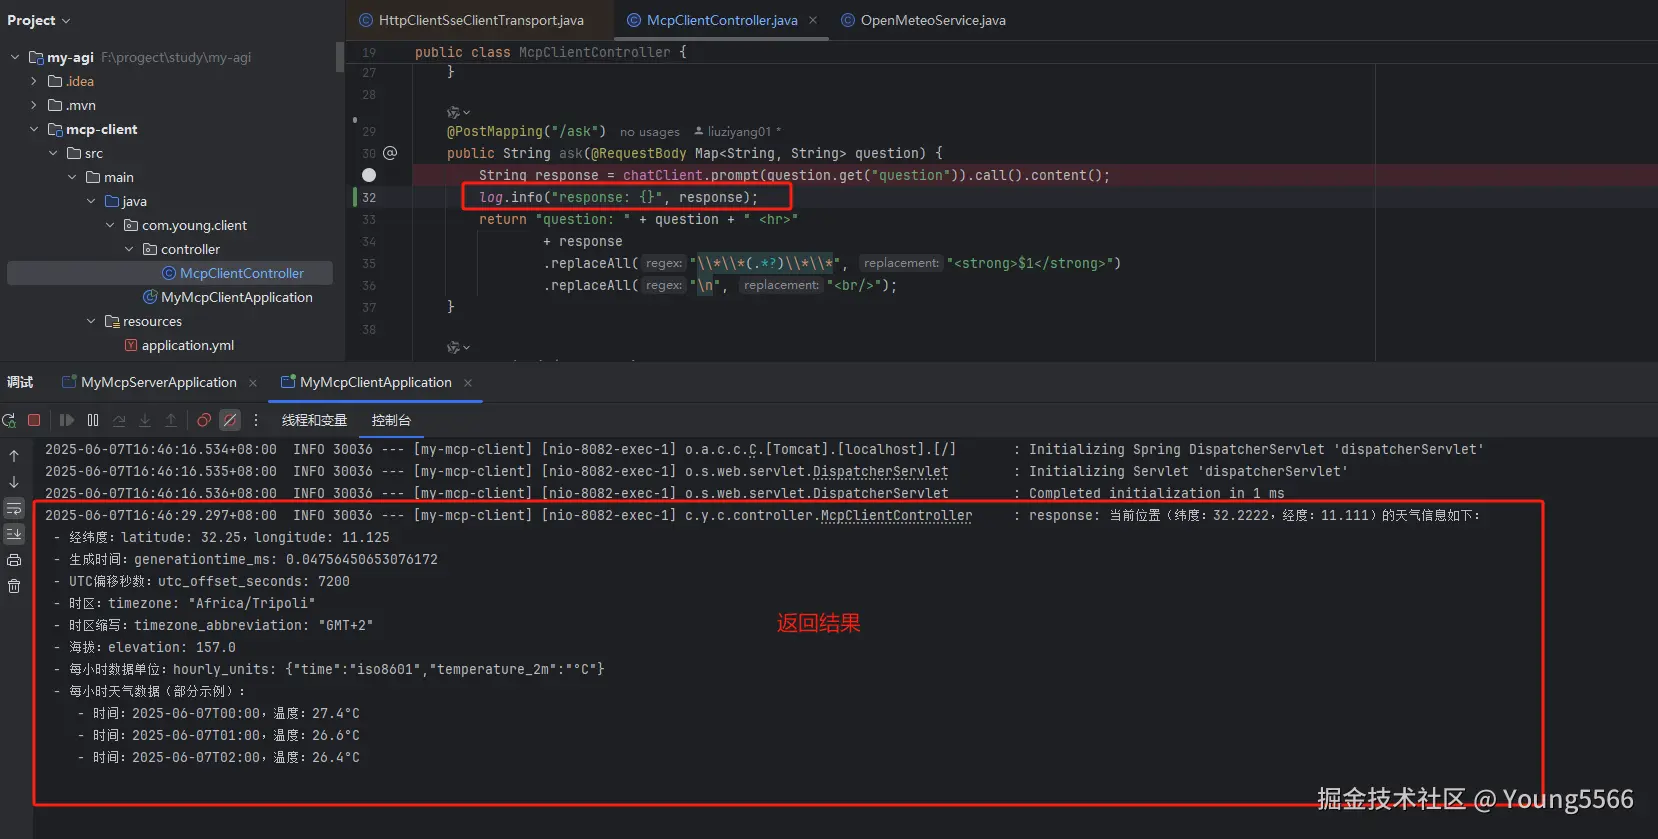
Task: Open AI inlay hint icon below line 38
Action: click(458, 347)
